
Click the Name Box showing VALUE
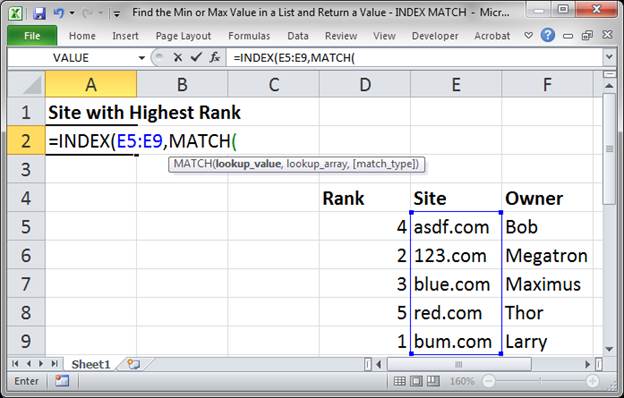(x=72, y=58)
